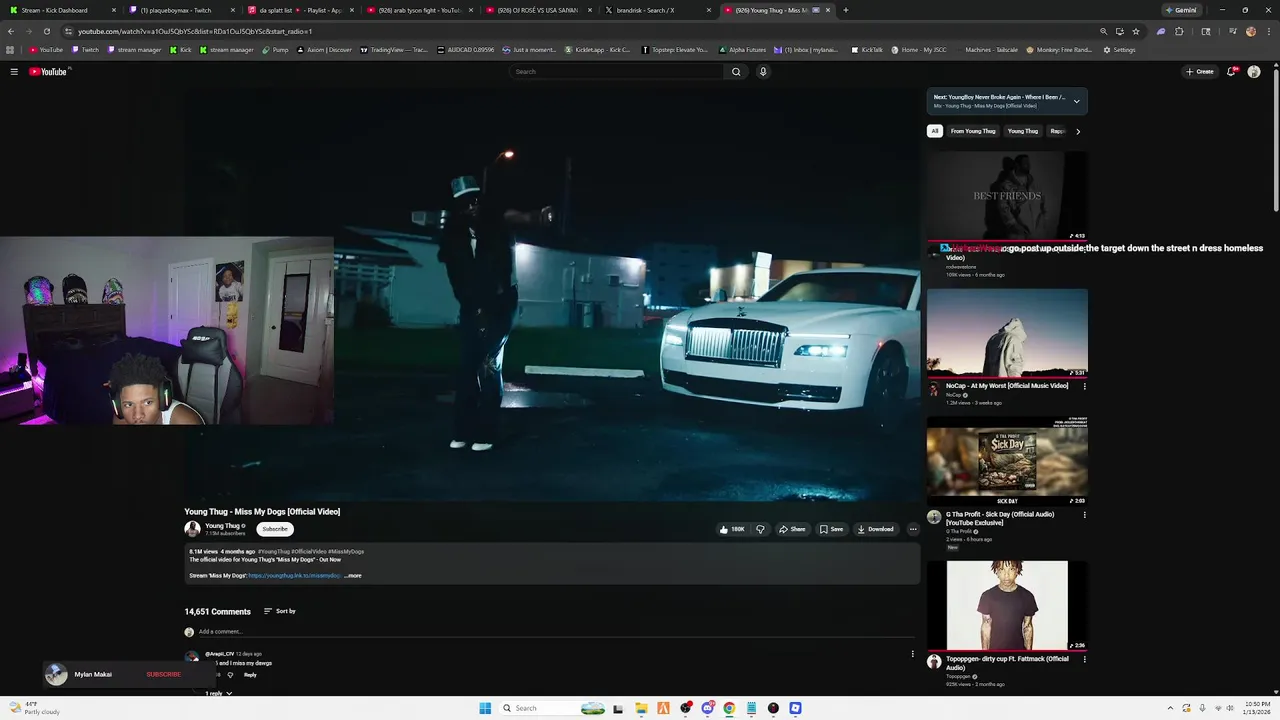
Task: Open Chrome from the Windows taskbar
Action: click(729, 708)
